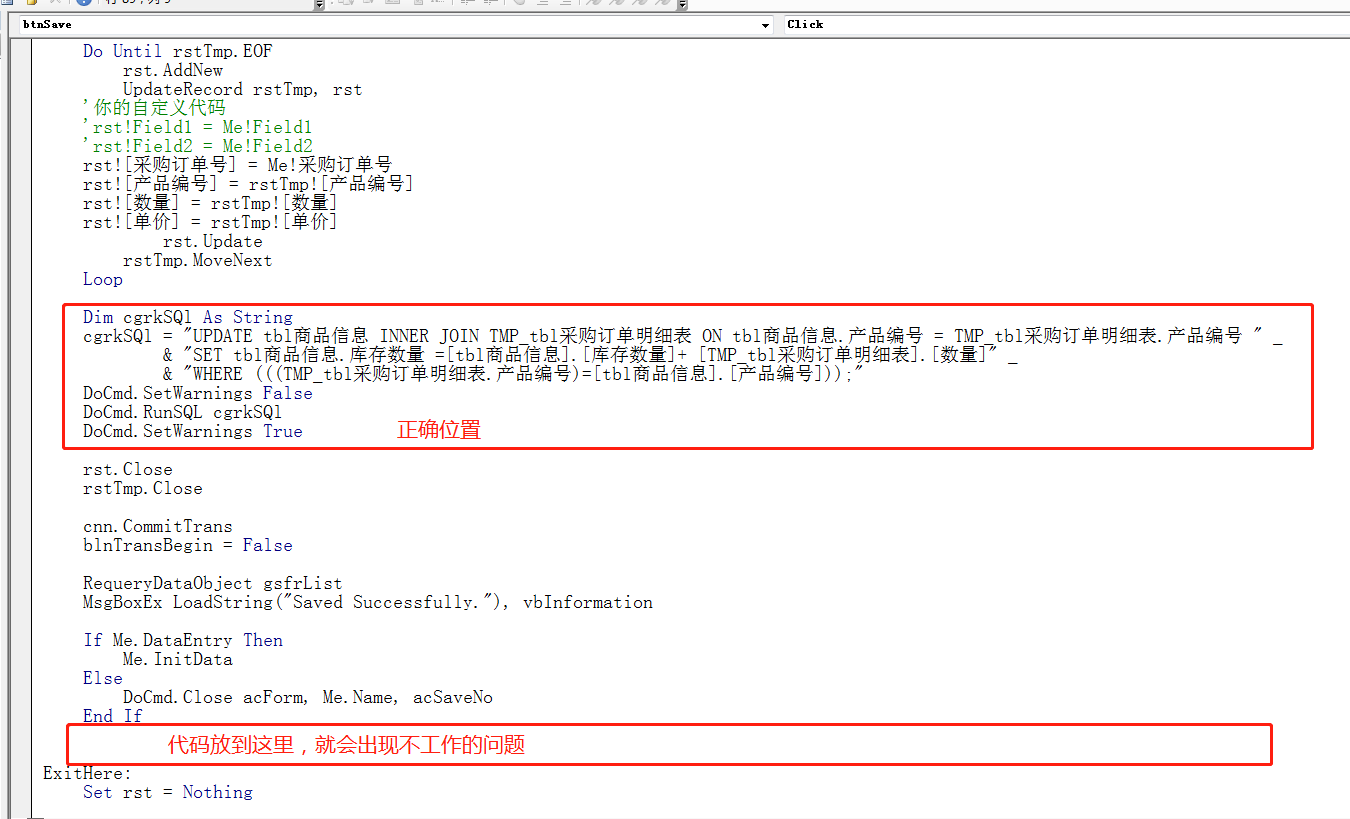This screenshot has width=1350, height=819.
Task: Click the line 'Do Until rstTmp.EOF'
Action: tap(178, 51)
